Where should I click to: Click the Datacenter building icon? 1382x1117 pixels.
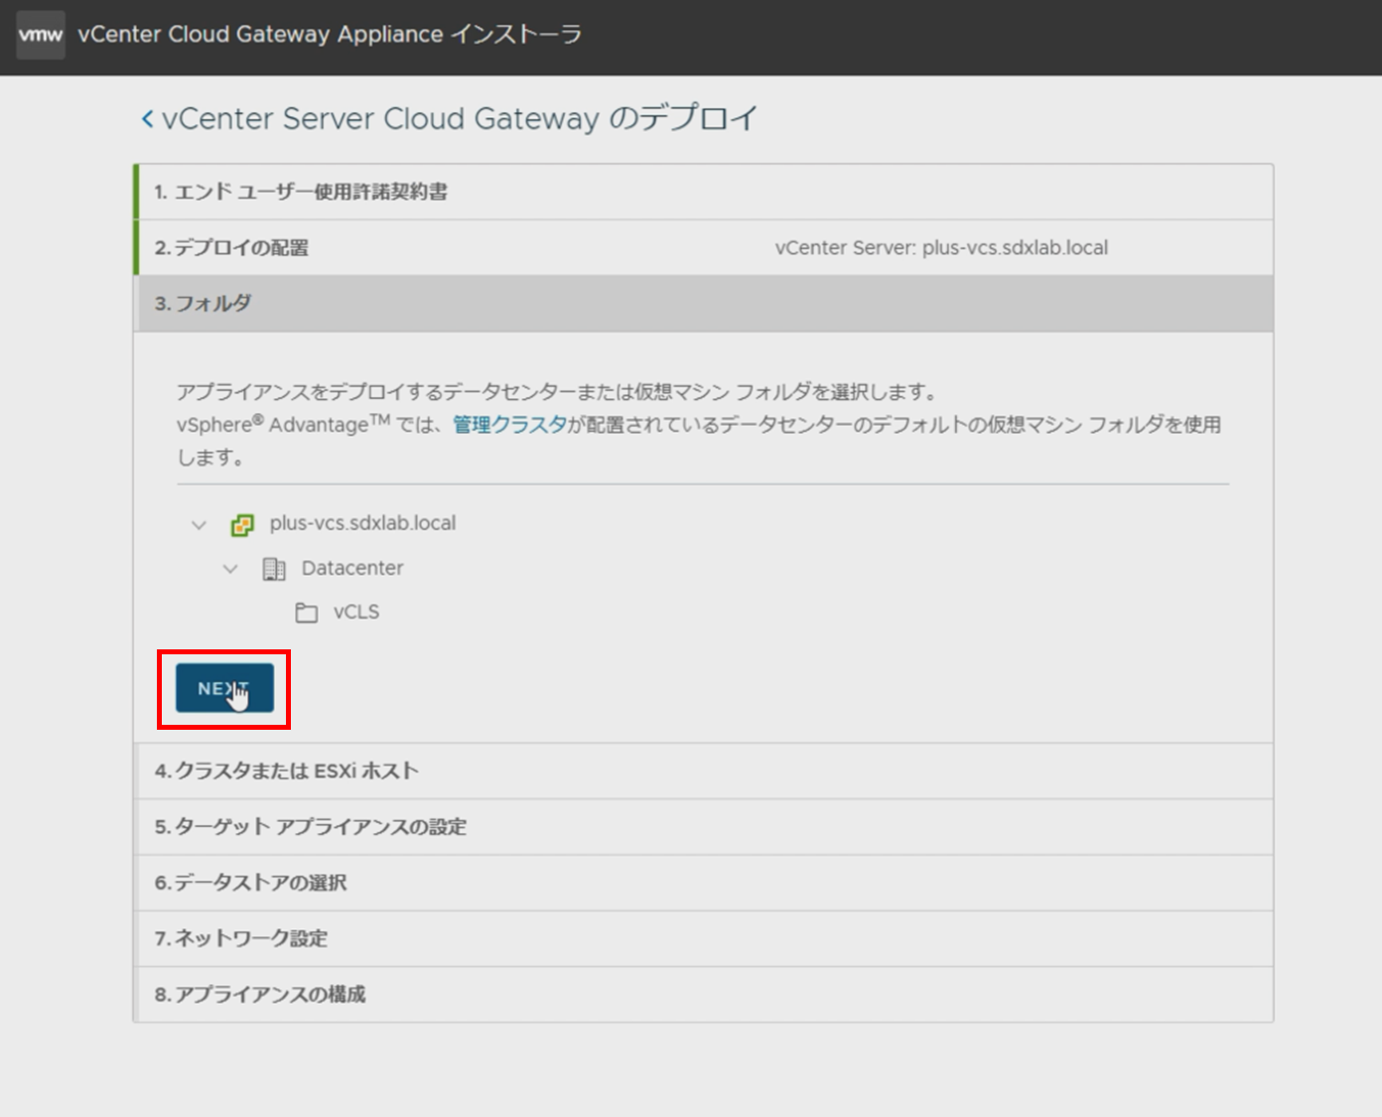(x=274, y=569)
